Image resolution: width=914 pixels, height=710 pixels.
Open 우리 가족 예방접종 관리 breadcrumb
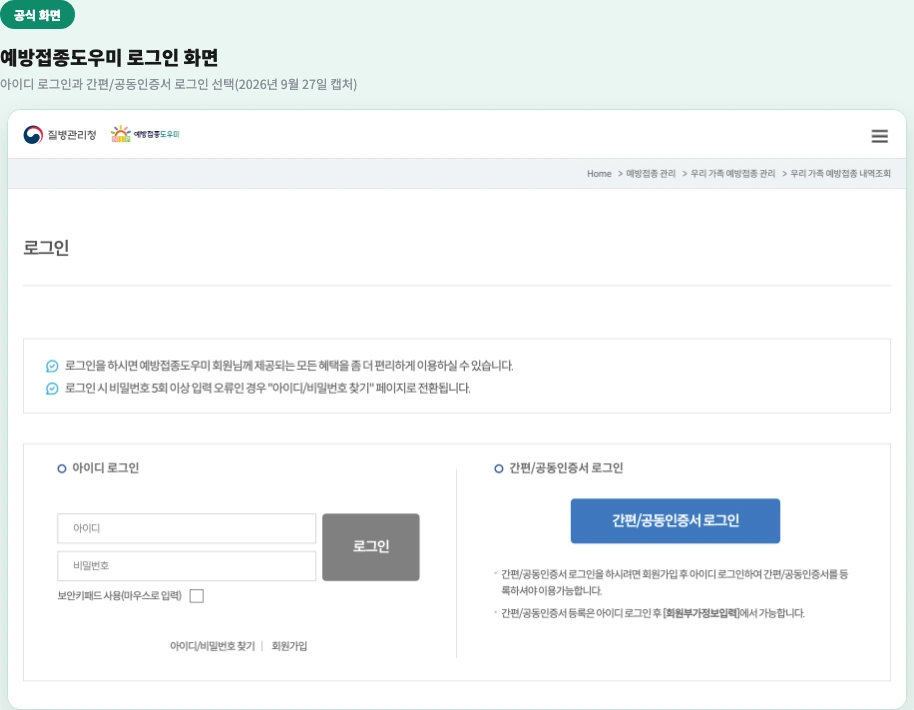[733, 173]
